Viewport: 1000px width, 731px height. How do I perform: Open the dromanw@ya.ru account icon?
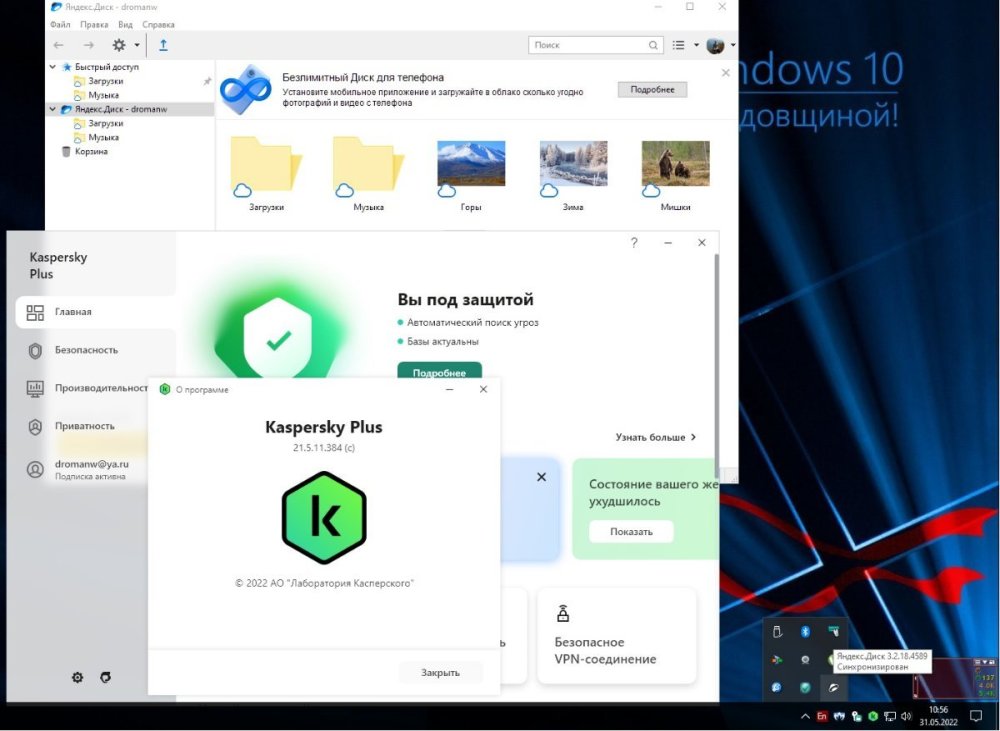35,469
